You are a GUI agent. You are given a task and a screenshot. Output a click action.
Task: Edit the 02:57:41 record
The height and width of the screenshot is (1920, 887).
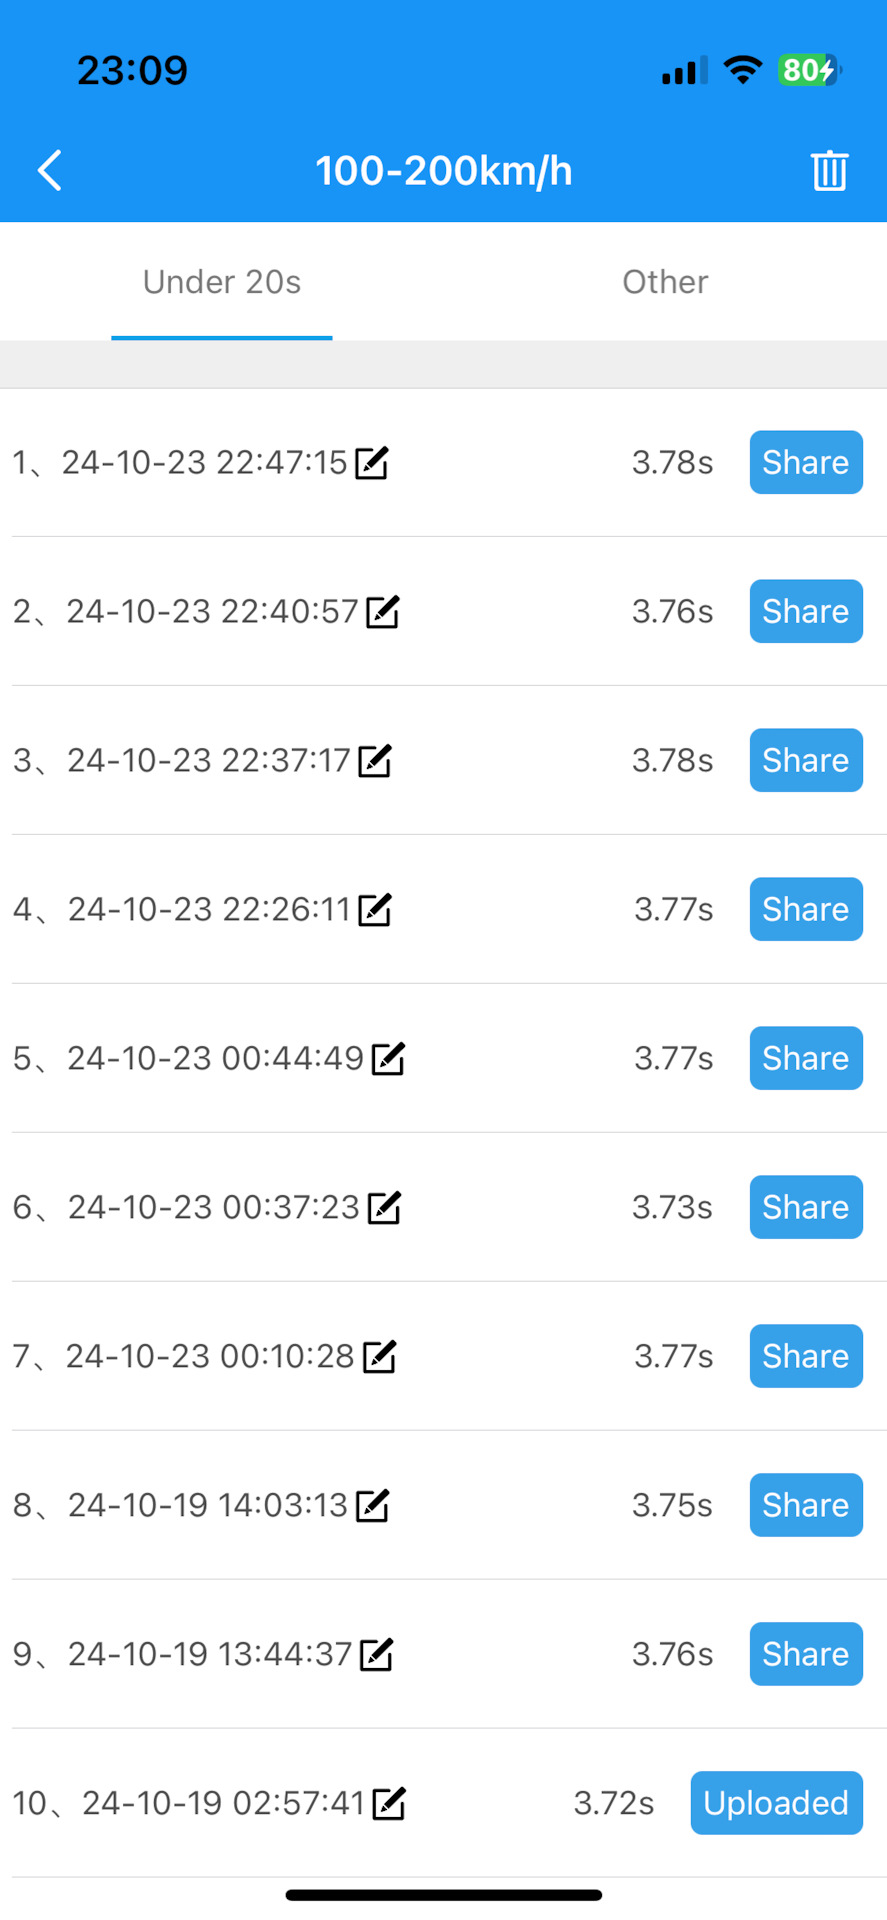pyautogui.click(x=389, y=1804)
